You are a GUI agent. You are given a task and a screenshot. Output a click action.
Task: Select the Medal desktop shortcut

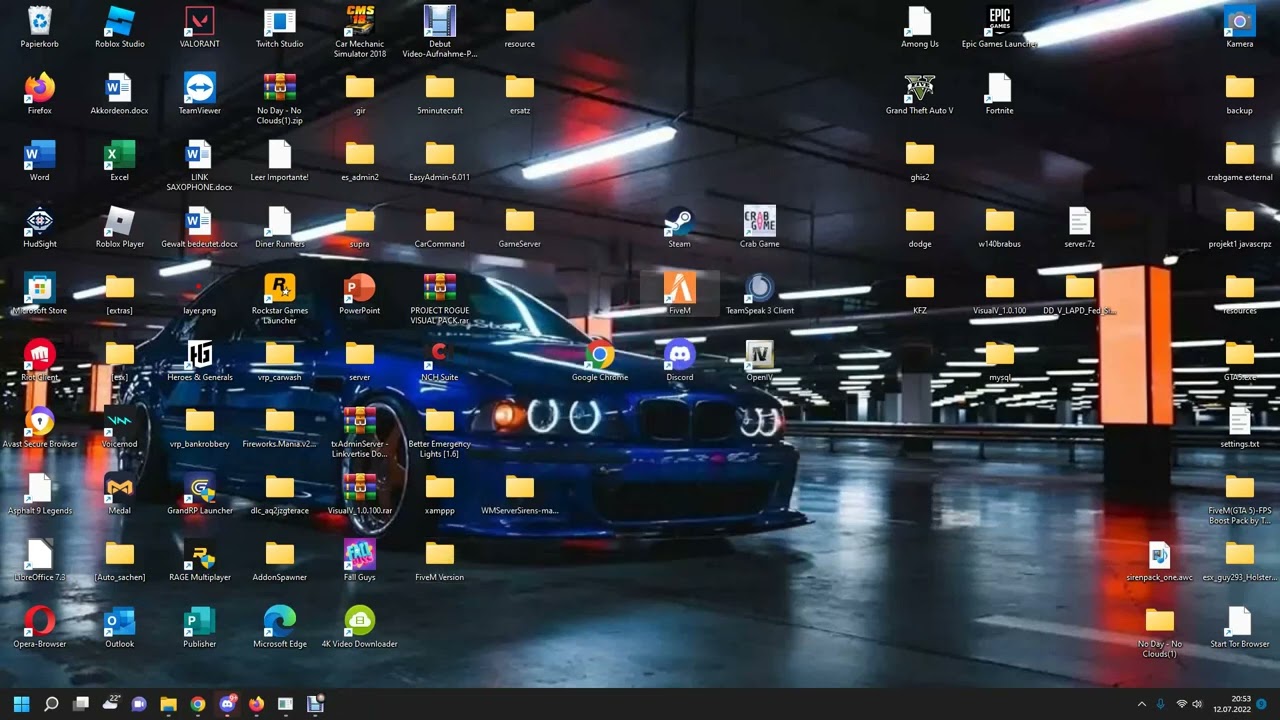[120, 495]
